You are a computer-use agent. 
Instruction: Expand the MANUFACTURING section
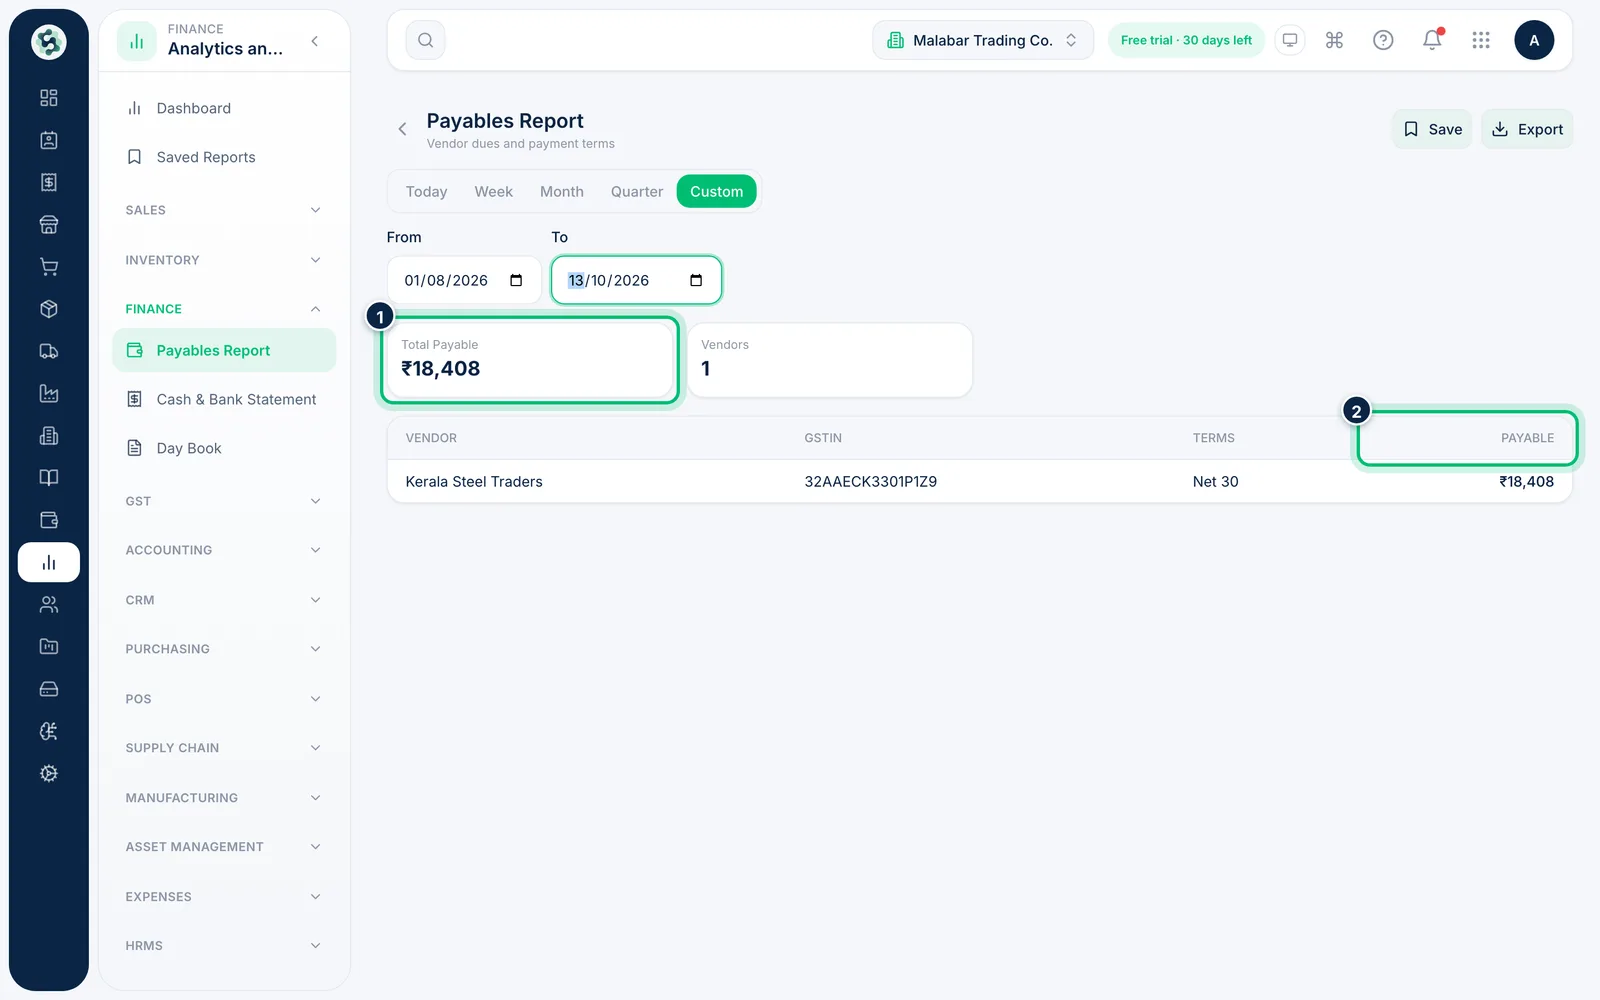coord(224,798)
